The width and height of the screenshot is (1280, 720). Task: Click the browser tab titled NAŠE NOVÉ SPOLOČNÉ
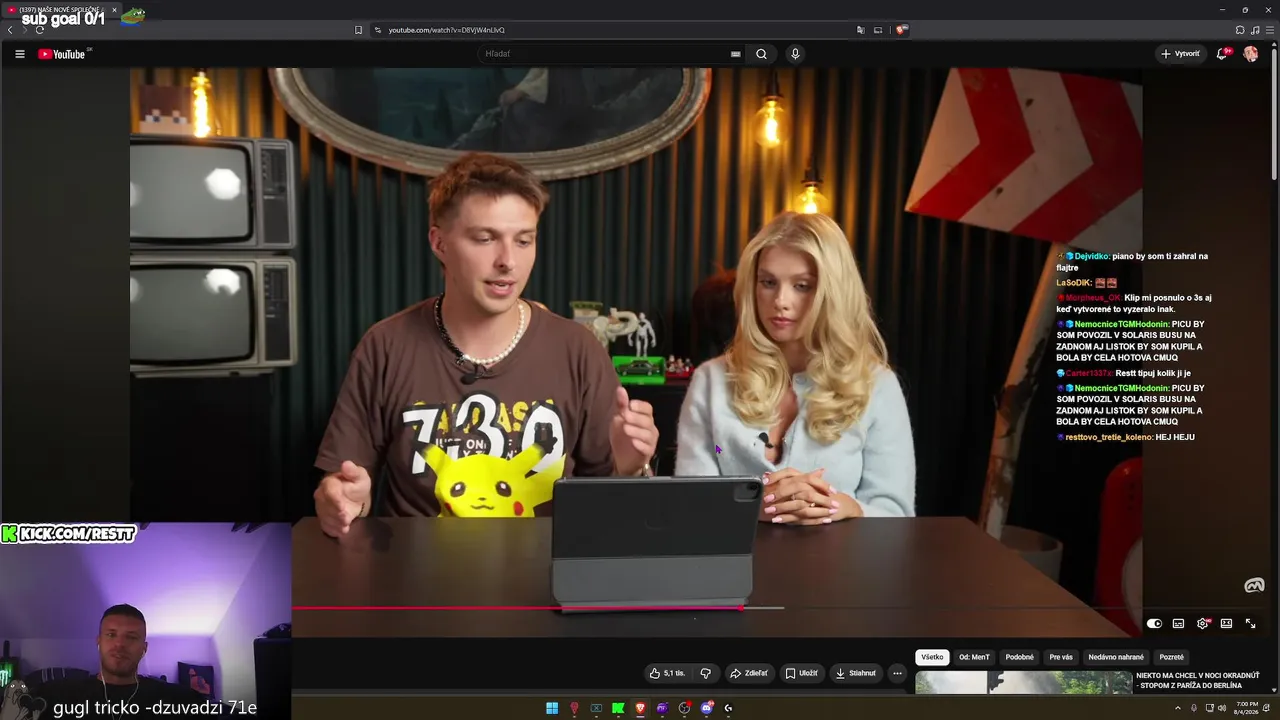tap(62, 10)
